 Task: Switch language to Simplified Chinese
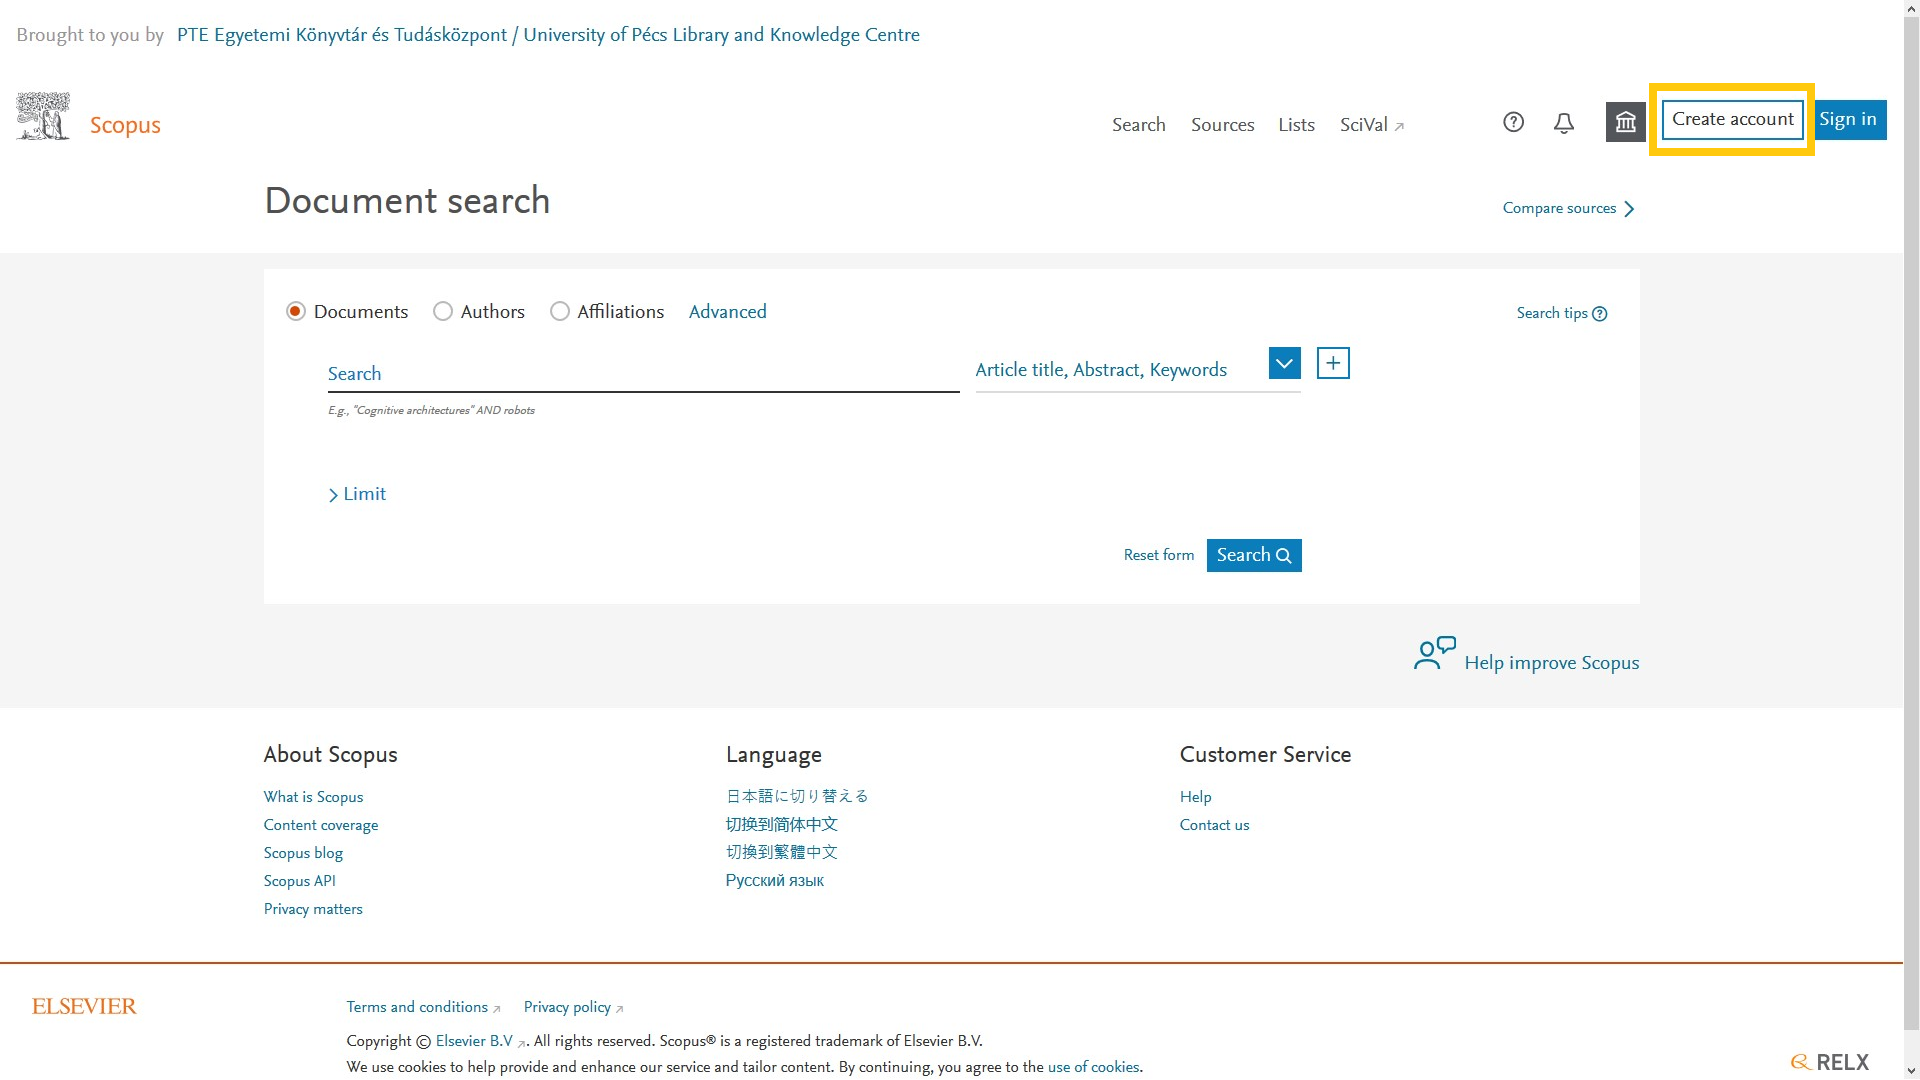coord(782,824)
